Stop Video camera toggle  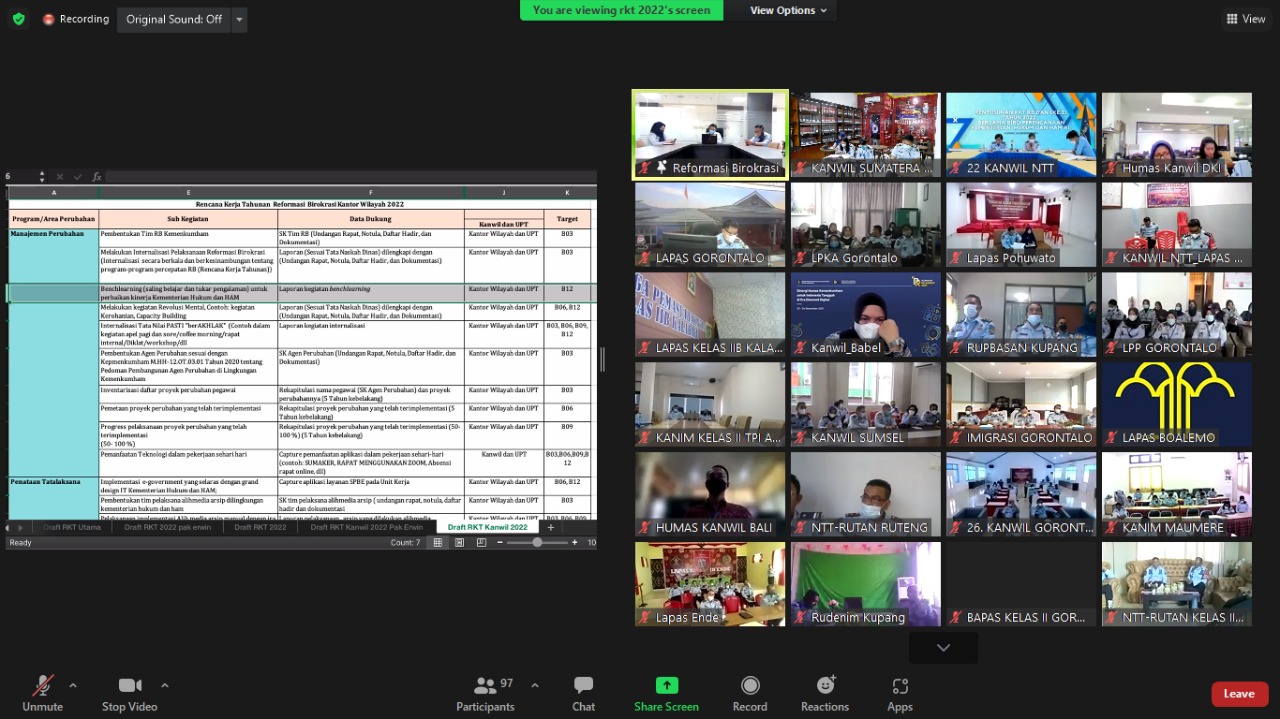[x=129, y=693]
